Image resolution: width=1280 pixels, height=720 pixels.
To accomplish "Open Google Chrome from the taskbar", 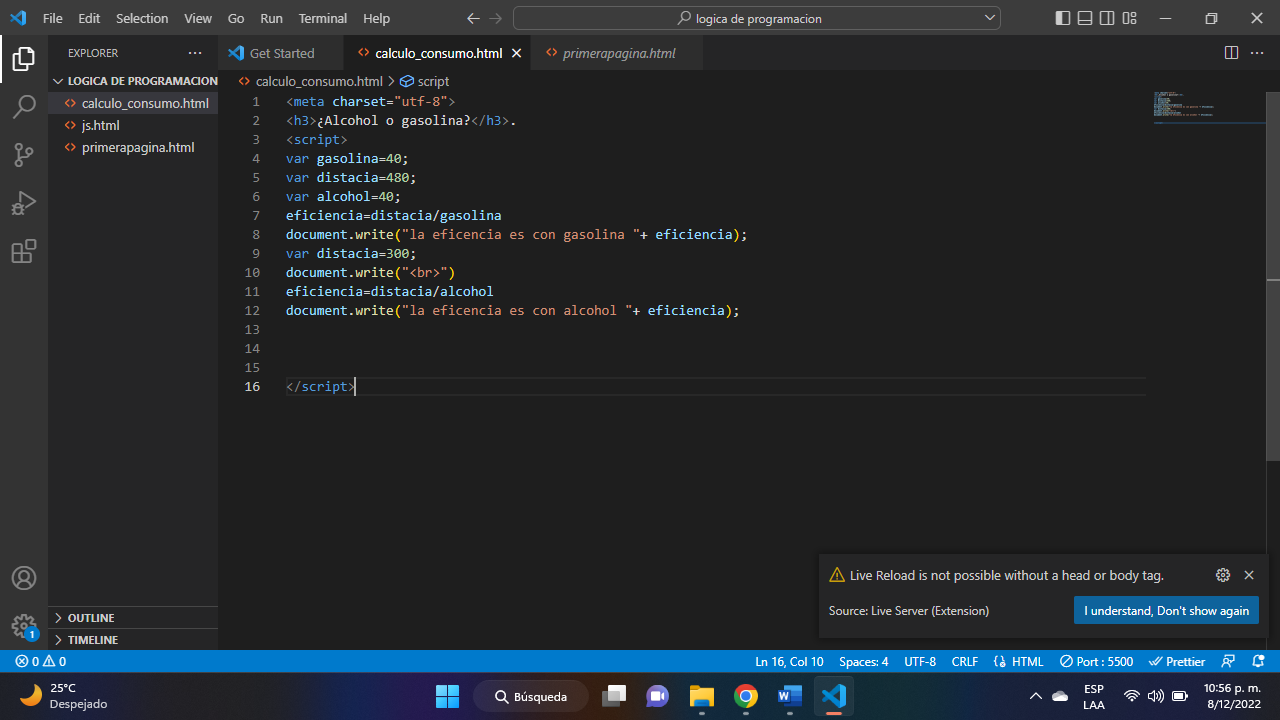I will 745,696.
